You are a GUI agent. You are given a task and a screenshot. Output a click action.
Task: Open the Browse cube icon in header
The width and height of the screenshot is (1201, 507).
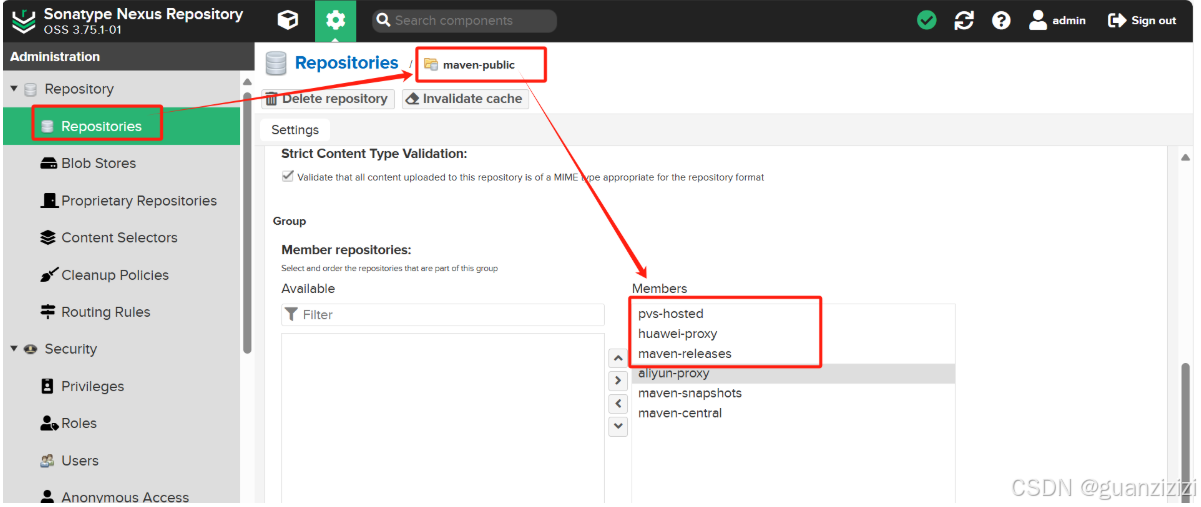[288, 20]
